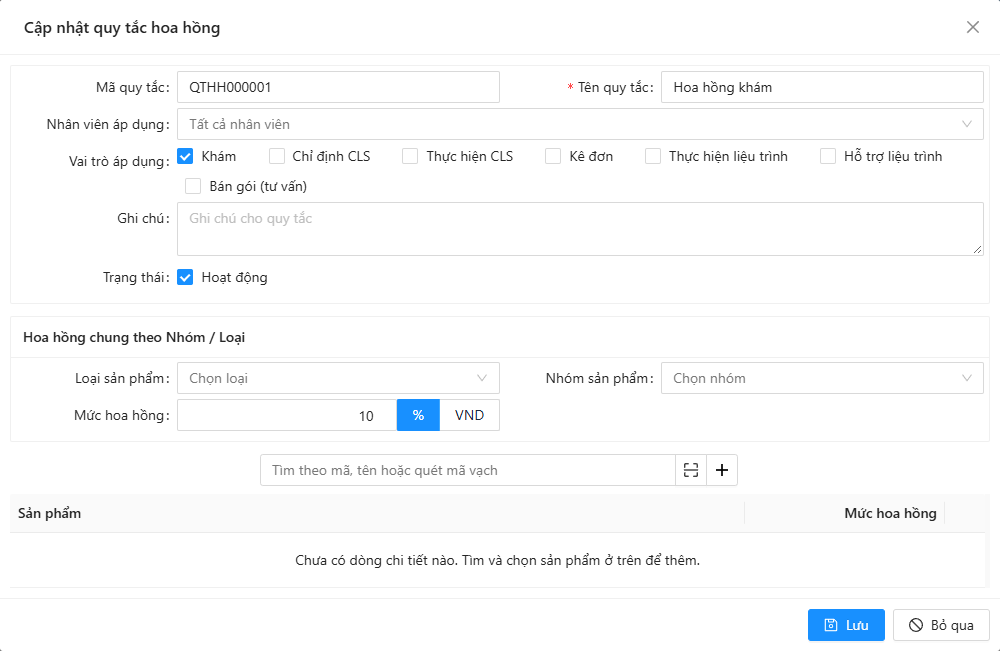Expand the Nhân viên áp dụng dropdown arrow

967,124
